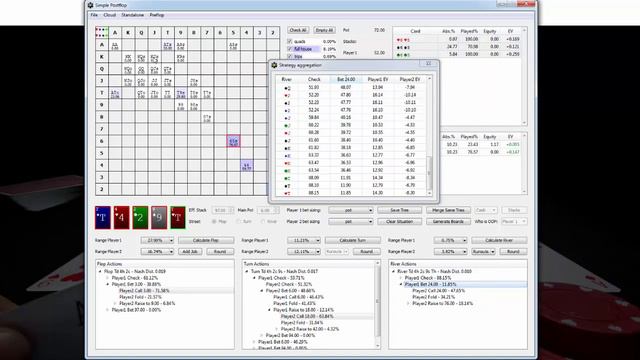
Task: Sort by Bet 24.00 column header
Action: pos(346,79)
